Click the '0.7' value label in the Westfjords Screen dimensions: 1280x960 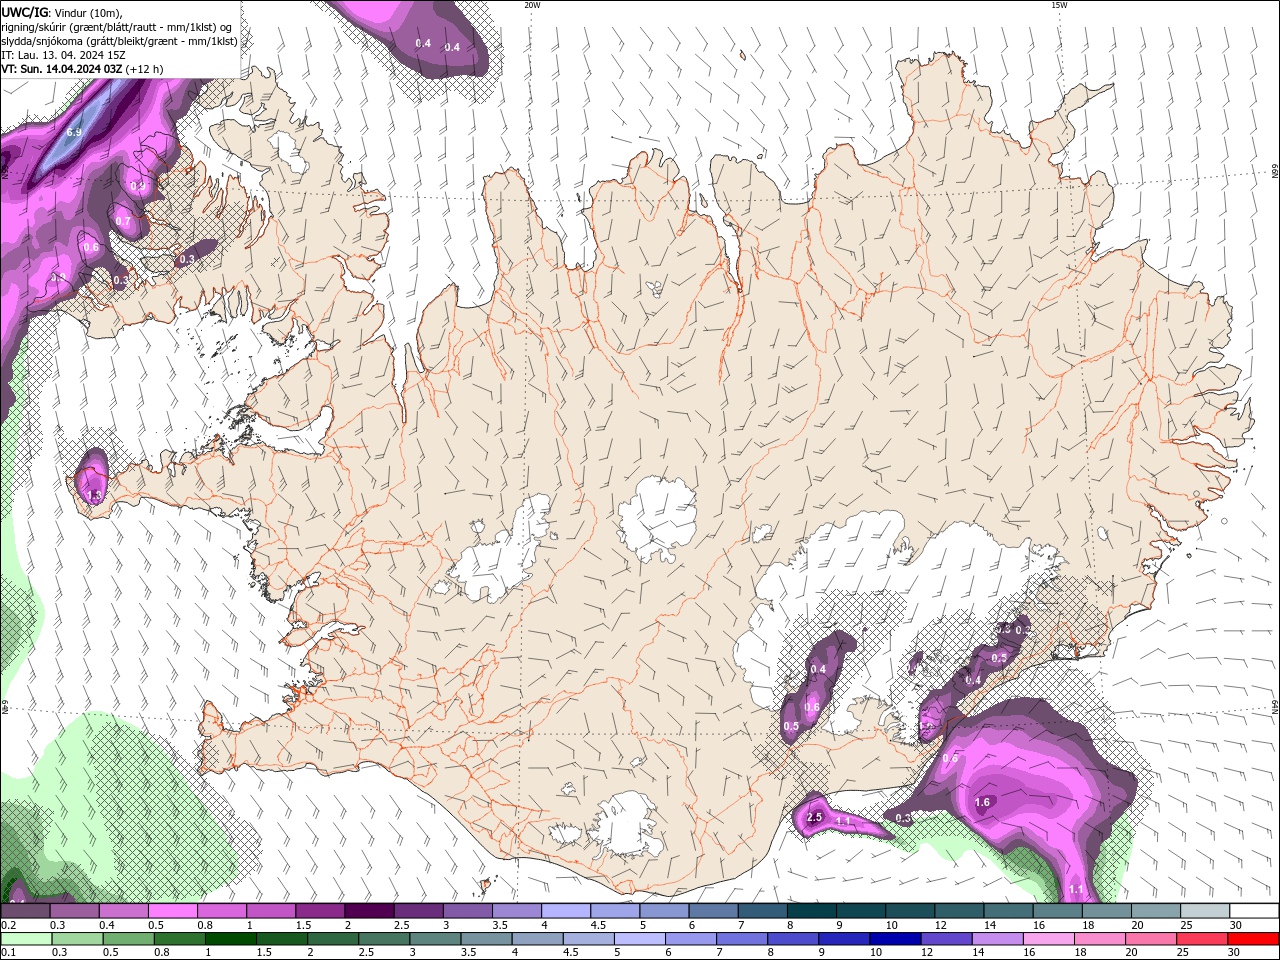(x=123, y=221)
